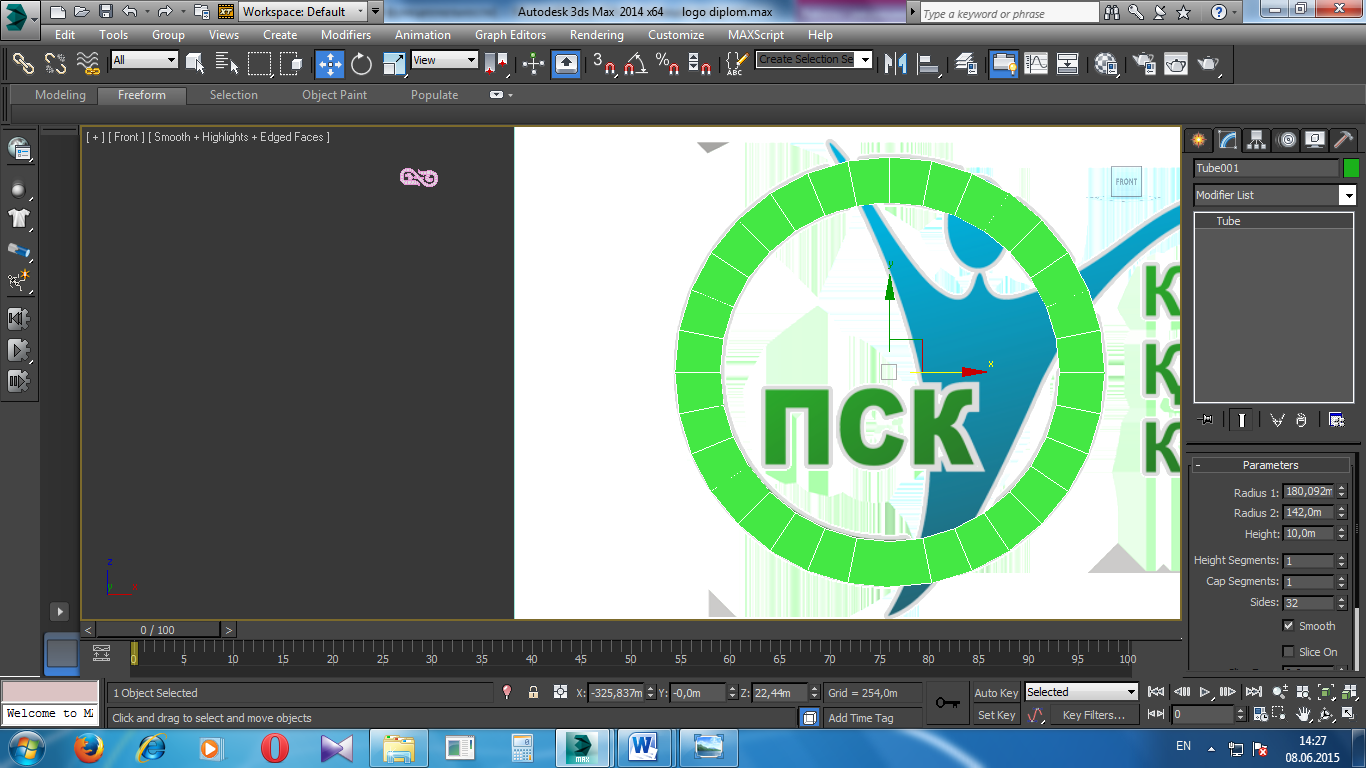Click Bind to Space Warp icon

[x=88, y=63]
